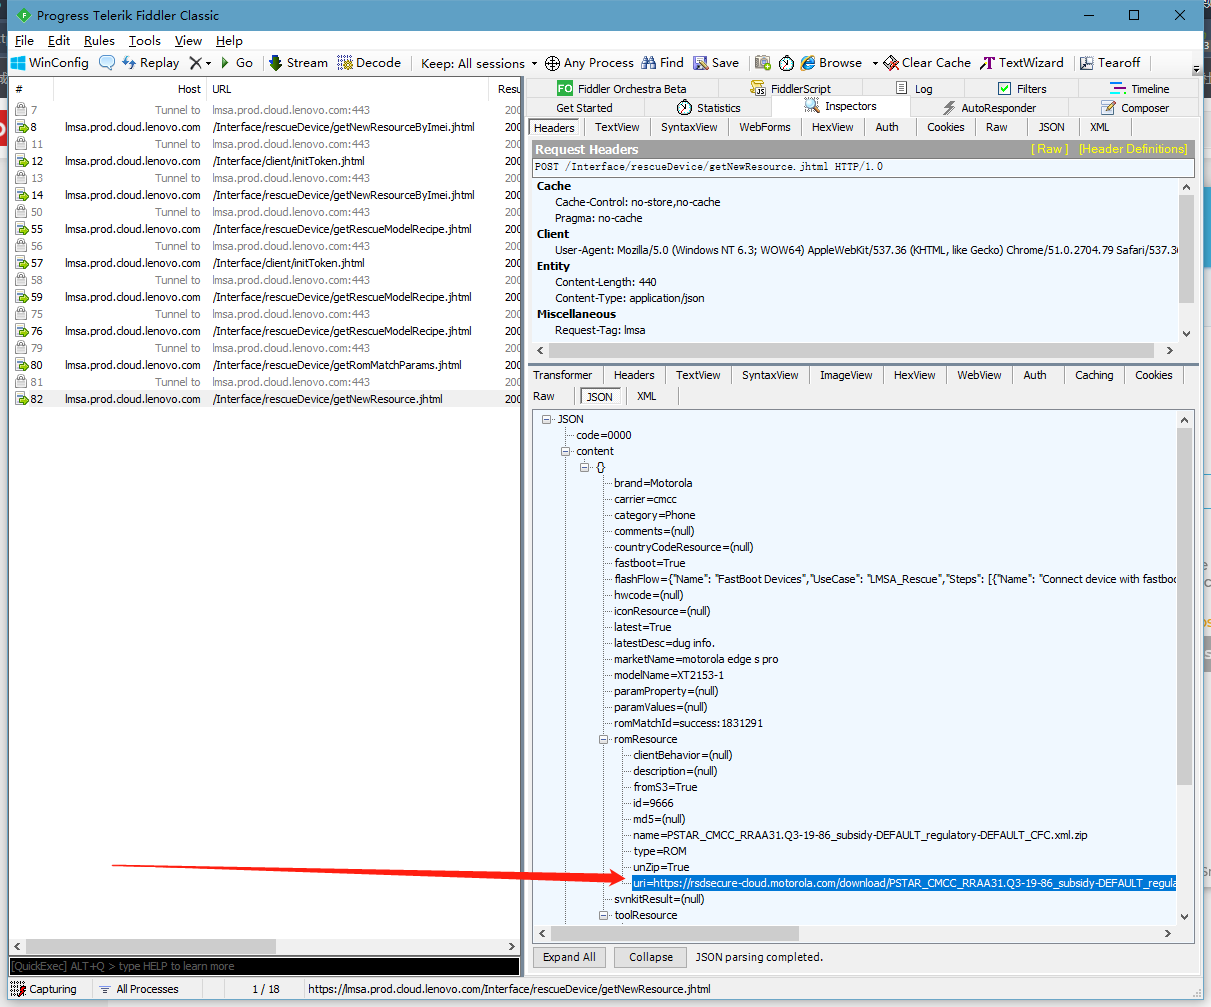Open the Log tab
This screenshot has height=1007, width=1211.
[x=914, y=89]
